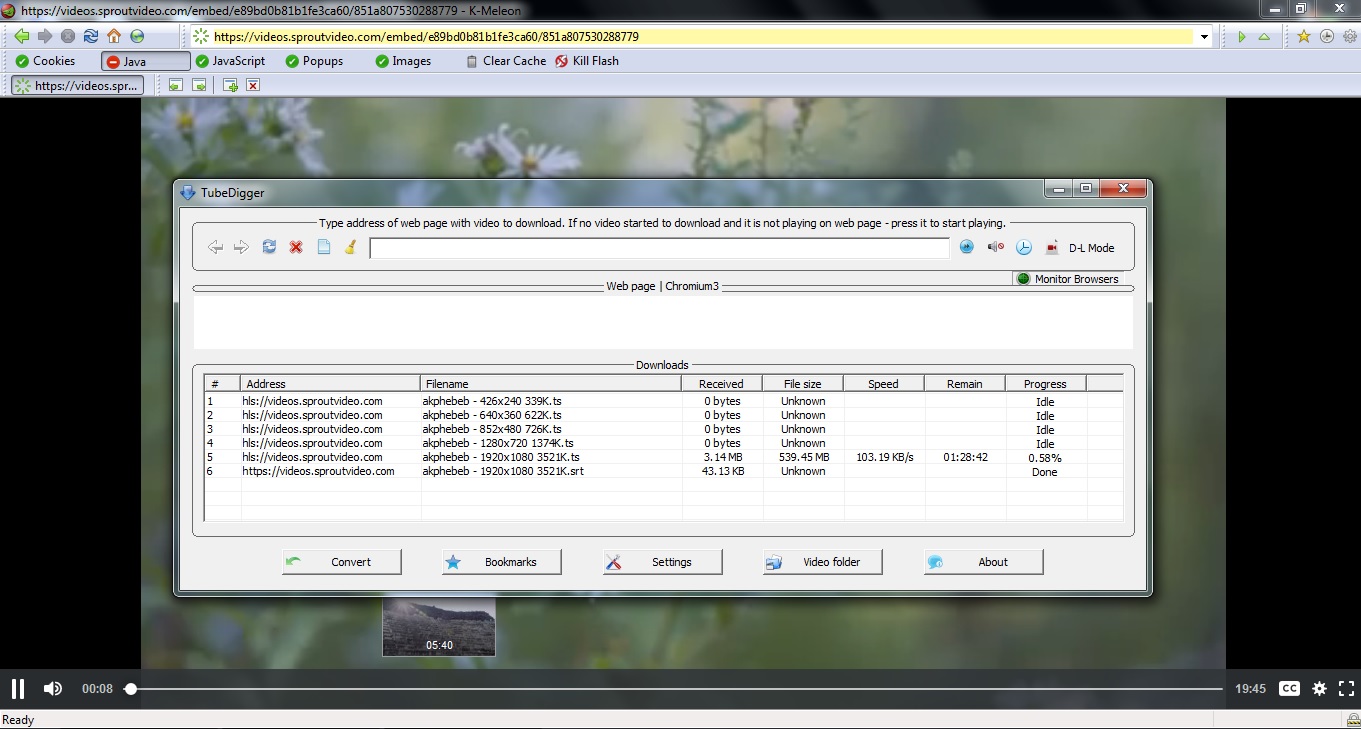This screenshot has width=1361, height=729.
Task: Close the current K-Meleon tab with red X
Action: pyautogui.click(x=253, y=86)
